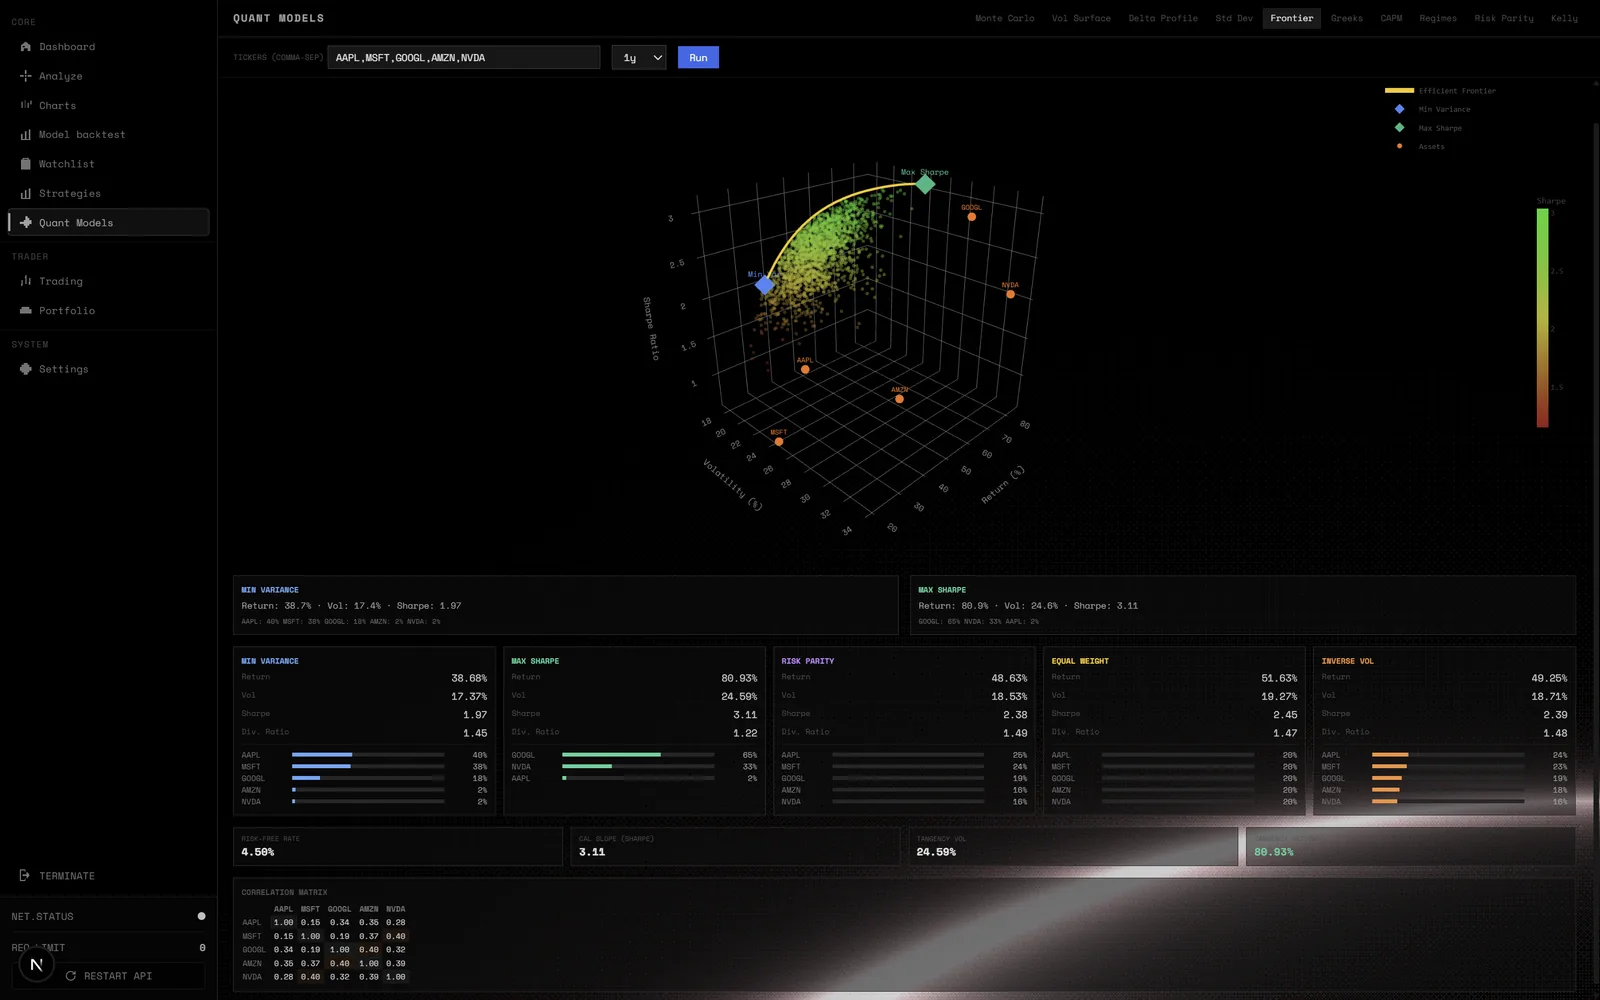Open the Dashboard sidebar icon

coord(26,47)
